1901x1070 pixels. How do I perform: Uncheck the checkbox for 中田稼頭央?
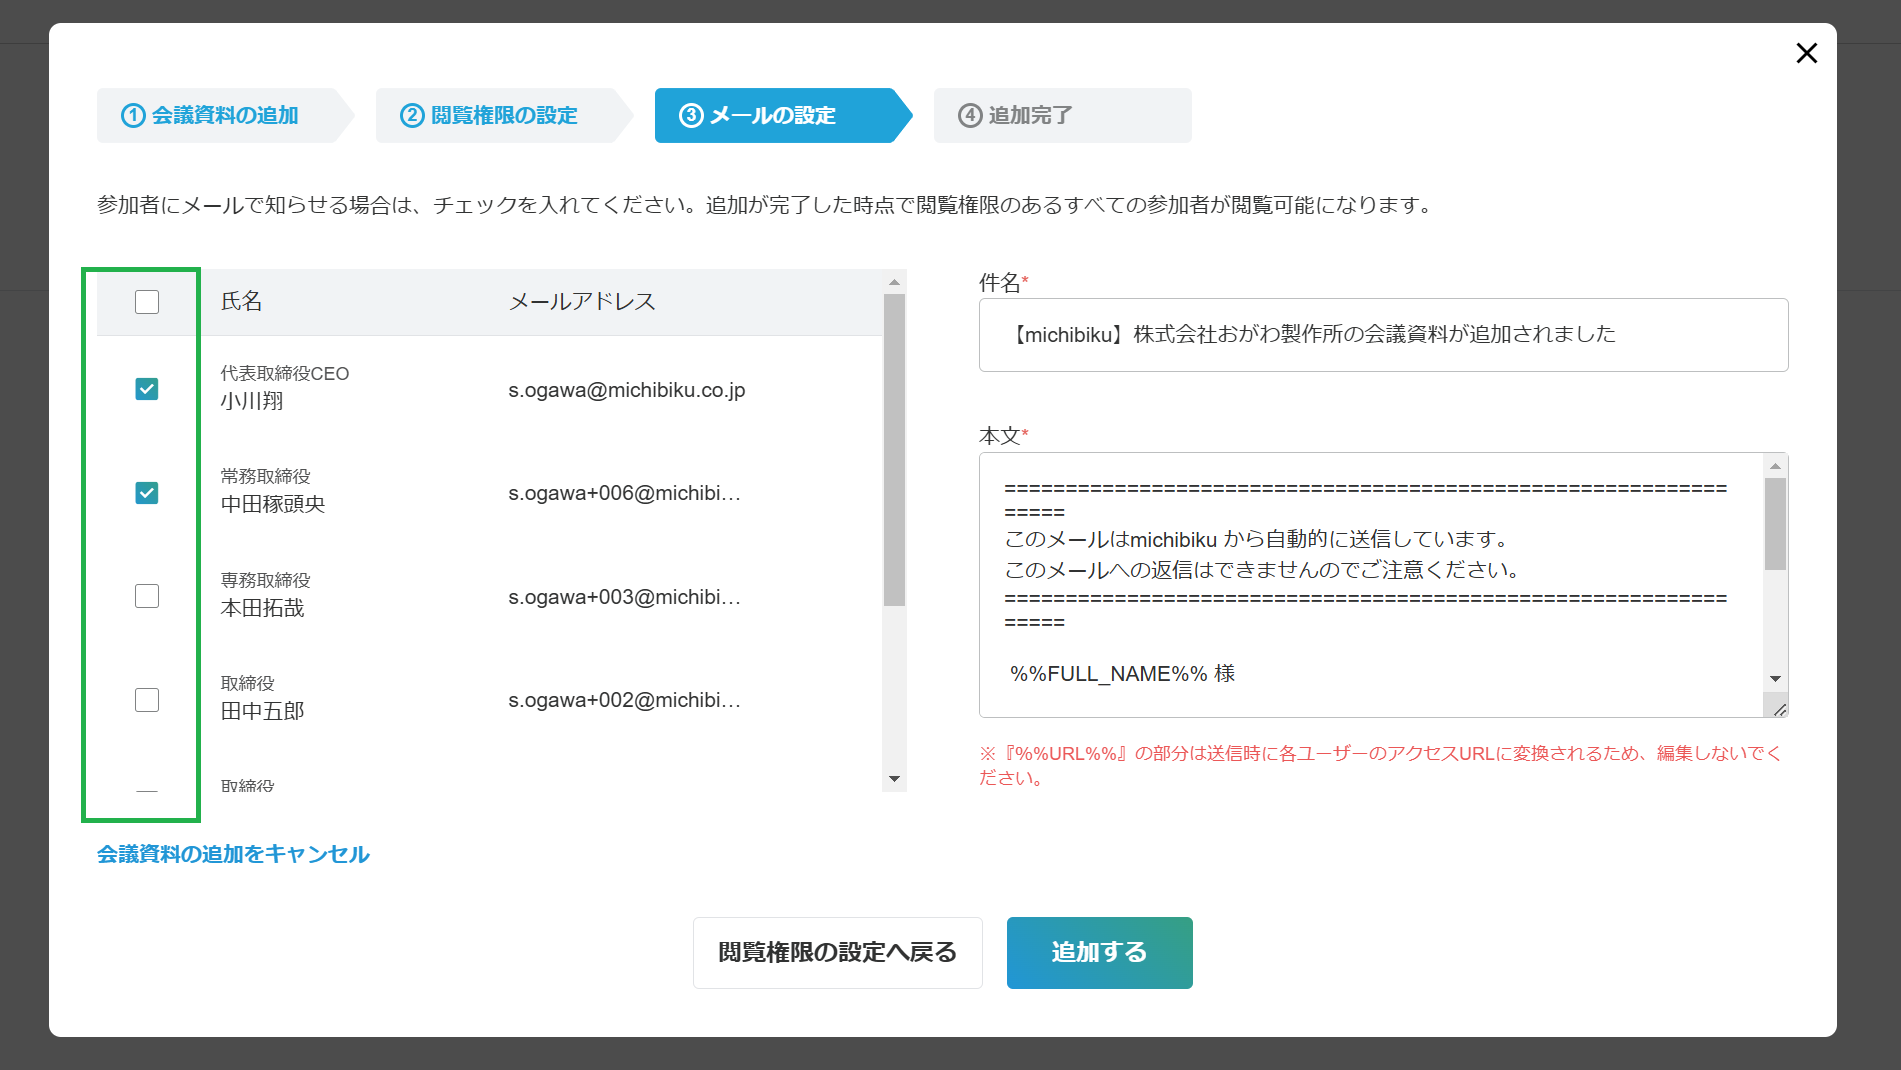146,492
